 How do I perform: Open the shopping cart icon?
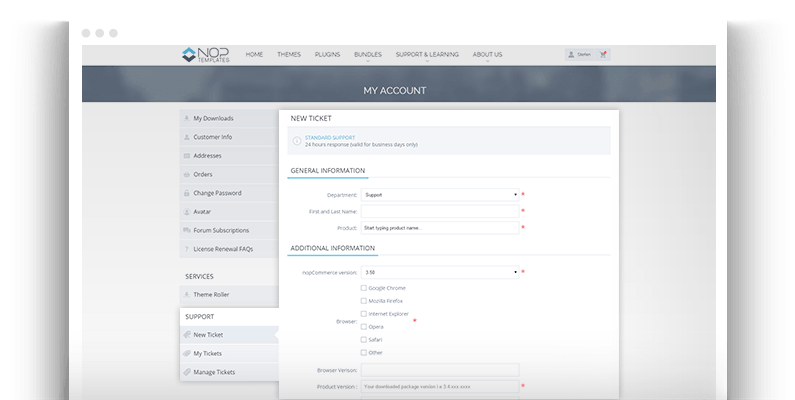point(603,54)
